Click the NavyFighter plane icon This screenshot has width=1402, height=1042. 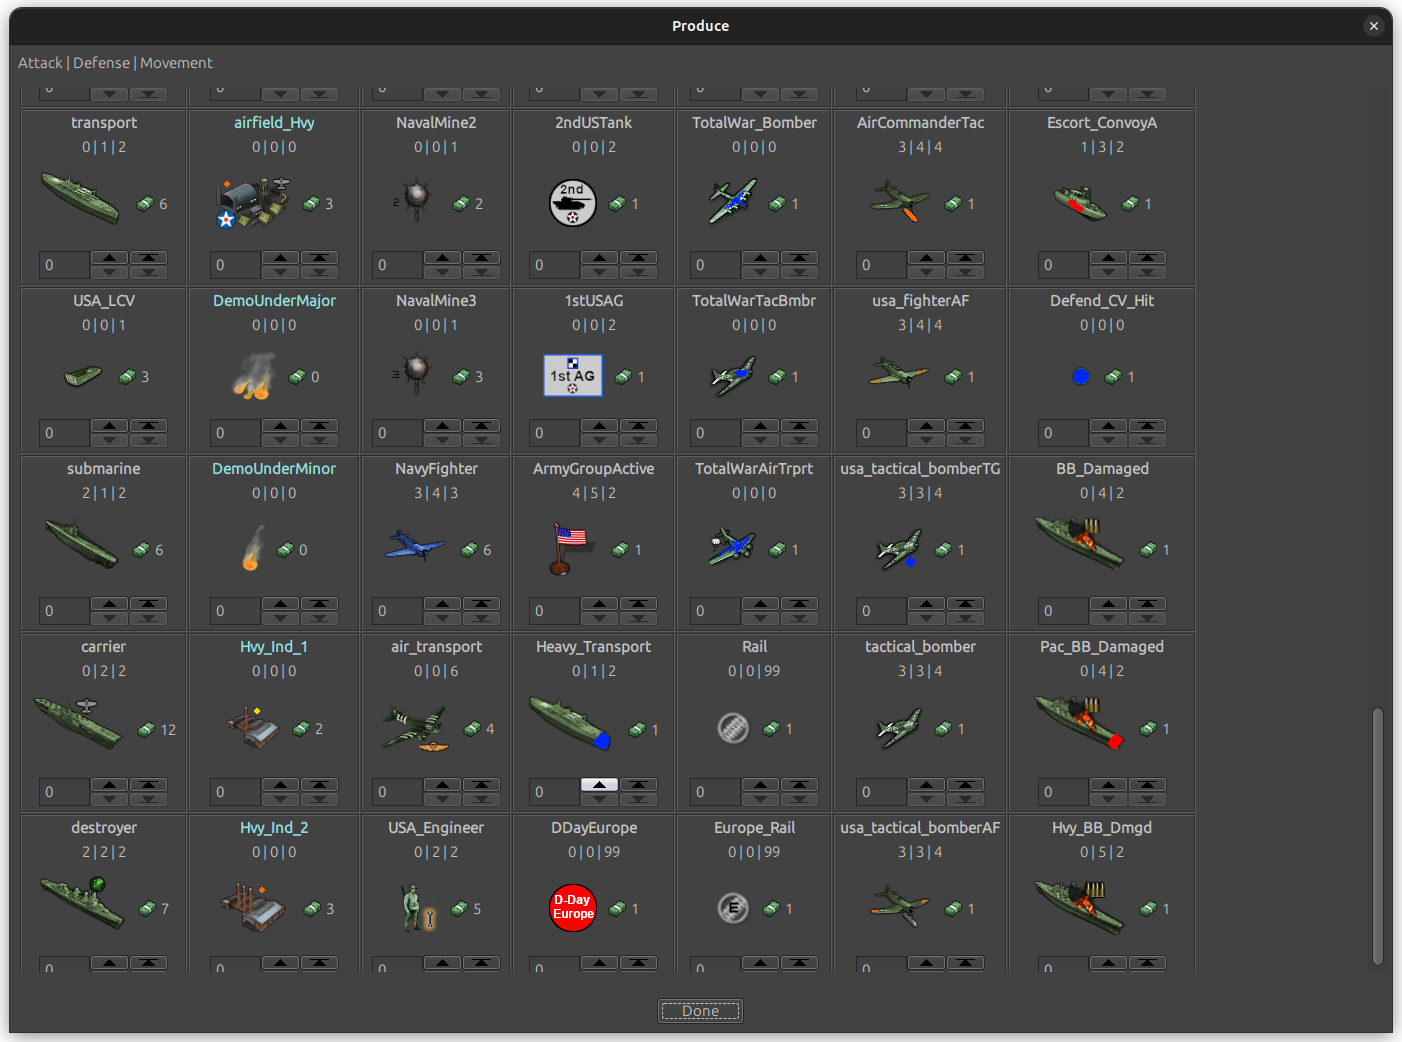413,544
